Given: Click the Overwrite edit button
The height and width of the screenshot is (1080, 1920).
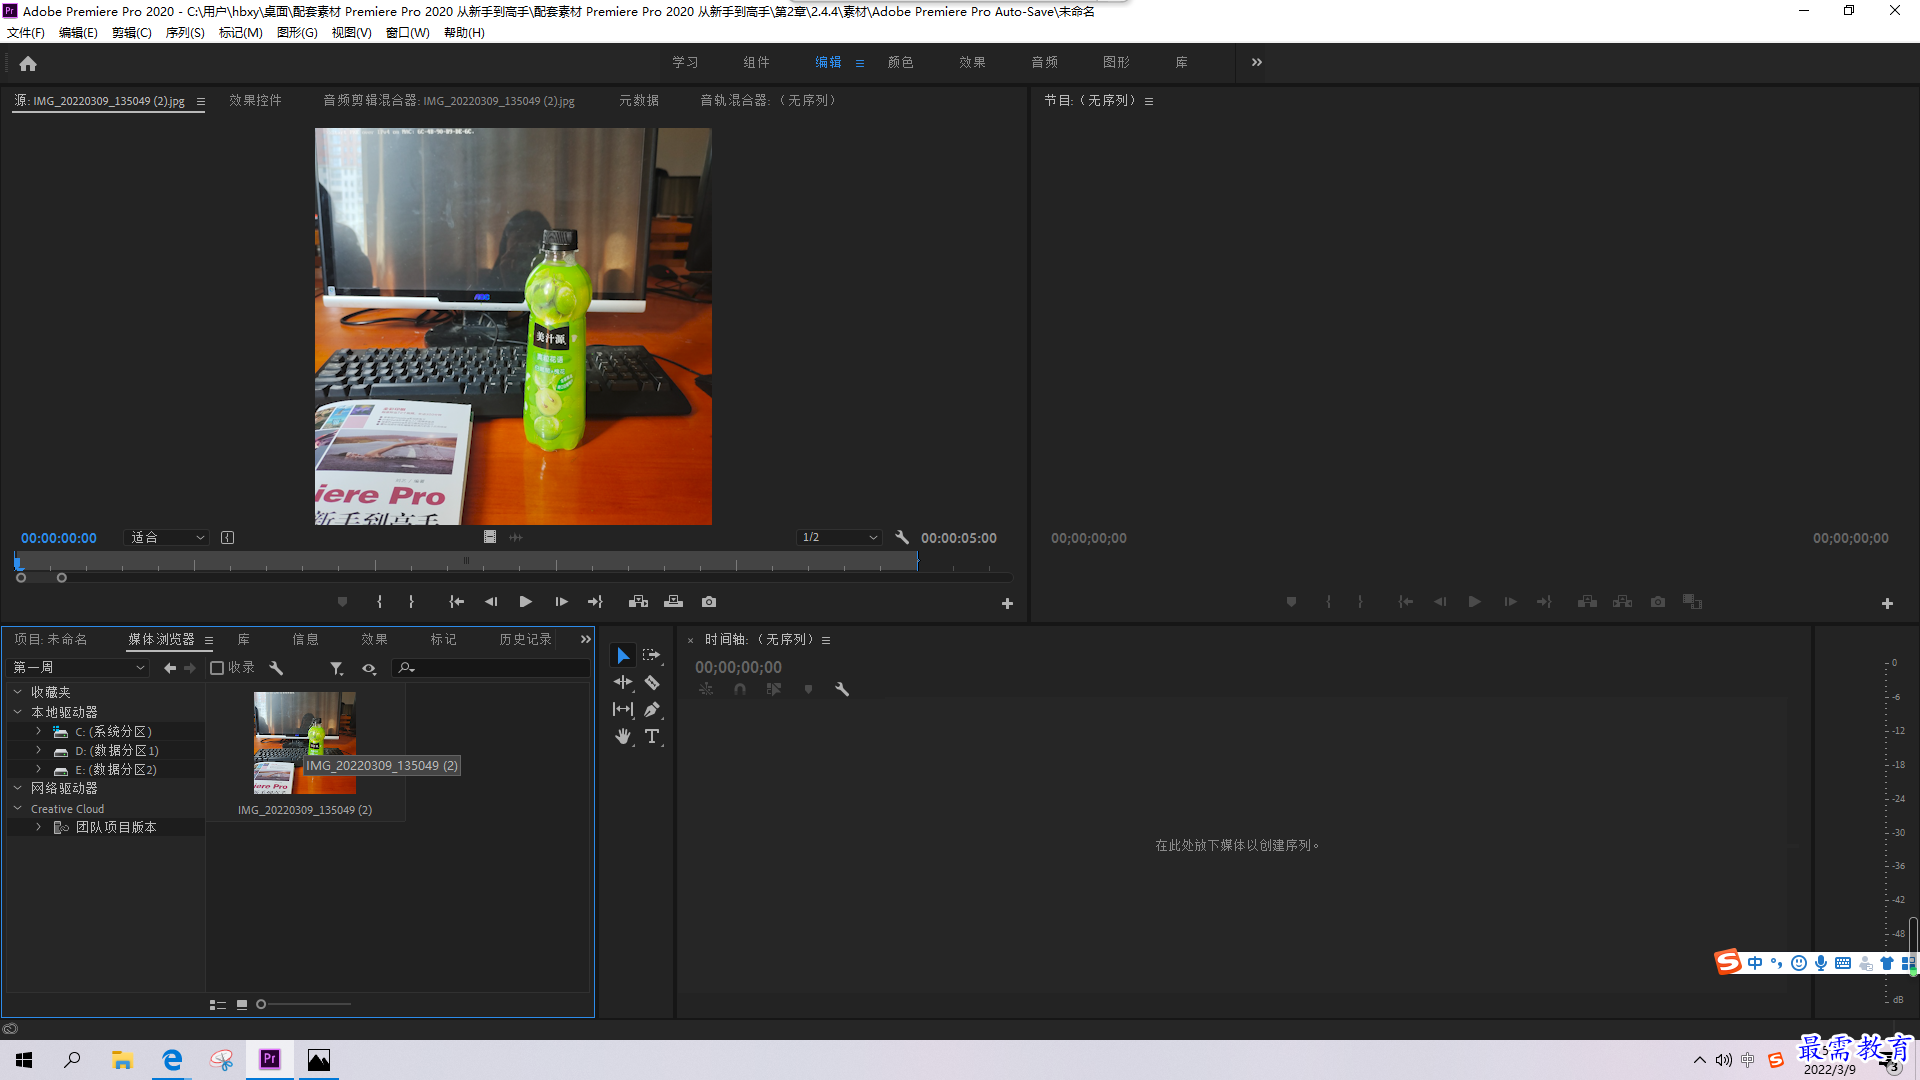Looking at the screenshot, I should click(673, 602).
